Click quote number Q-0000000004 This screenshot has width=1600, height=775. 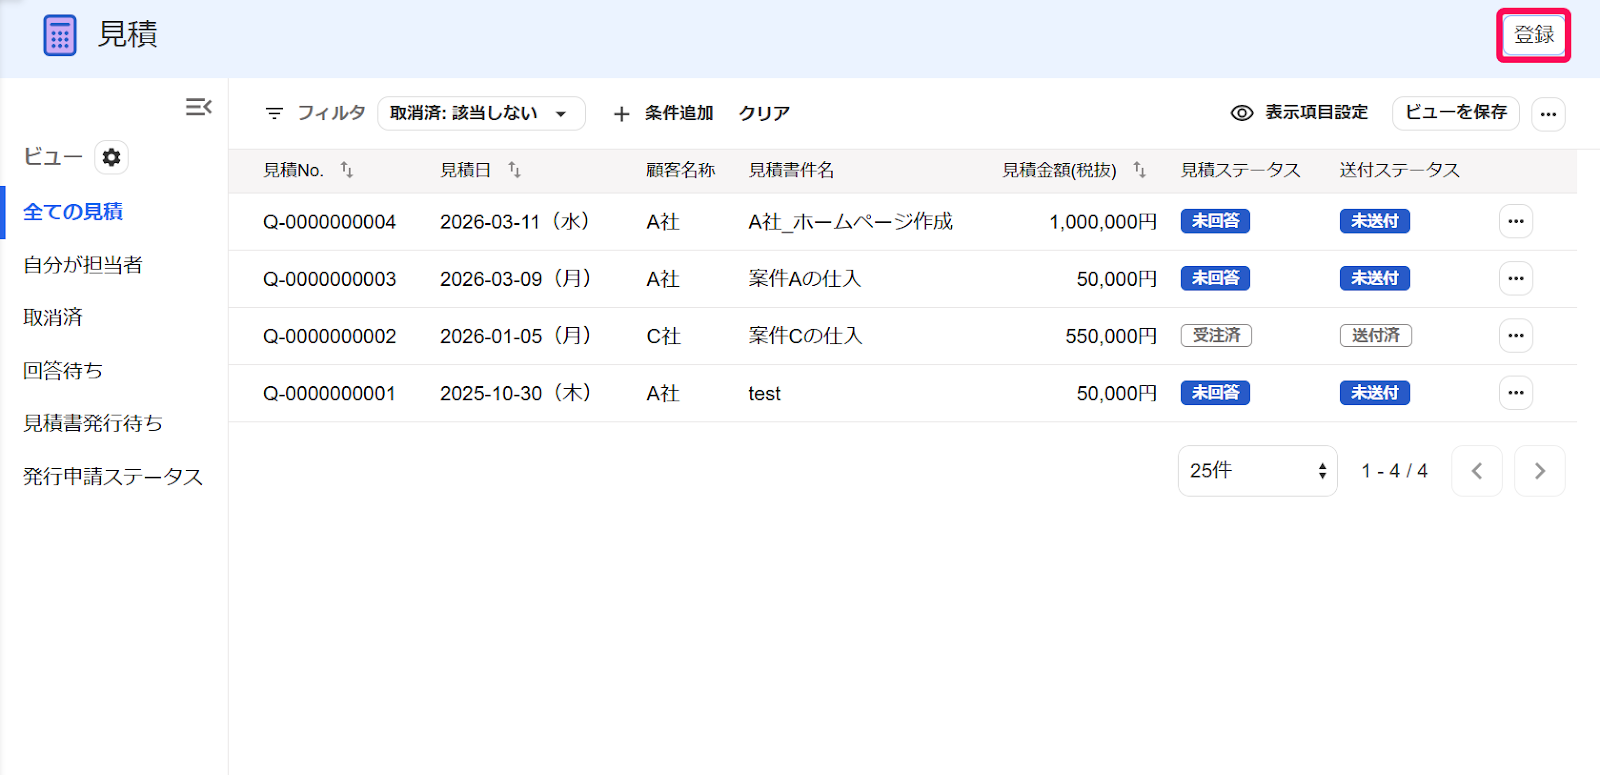pyautogui.click(x=329, y=222)
